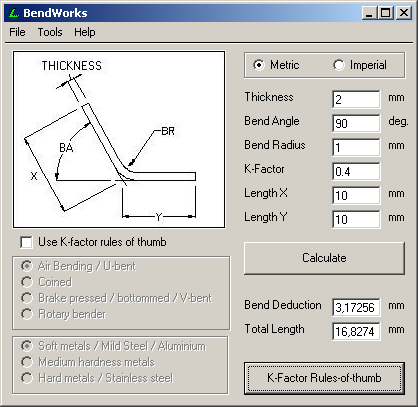Click the Length Y input field
Screen dimensions: 418x407
pos(356,219)
